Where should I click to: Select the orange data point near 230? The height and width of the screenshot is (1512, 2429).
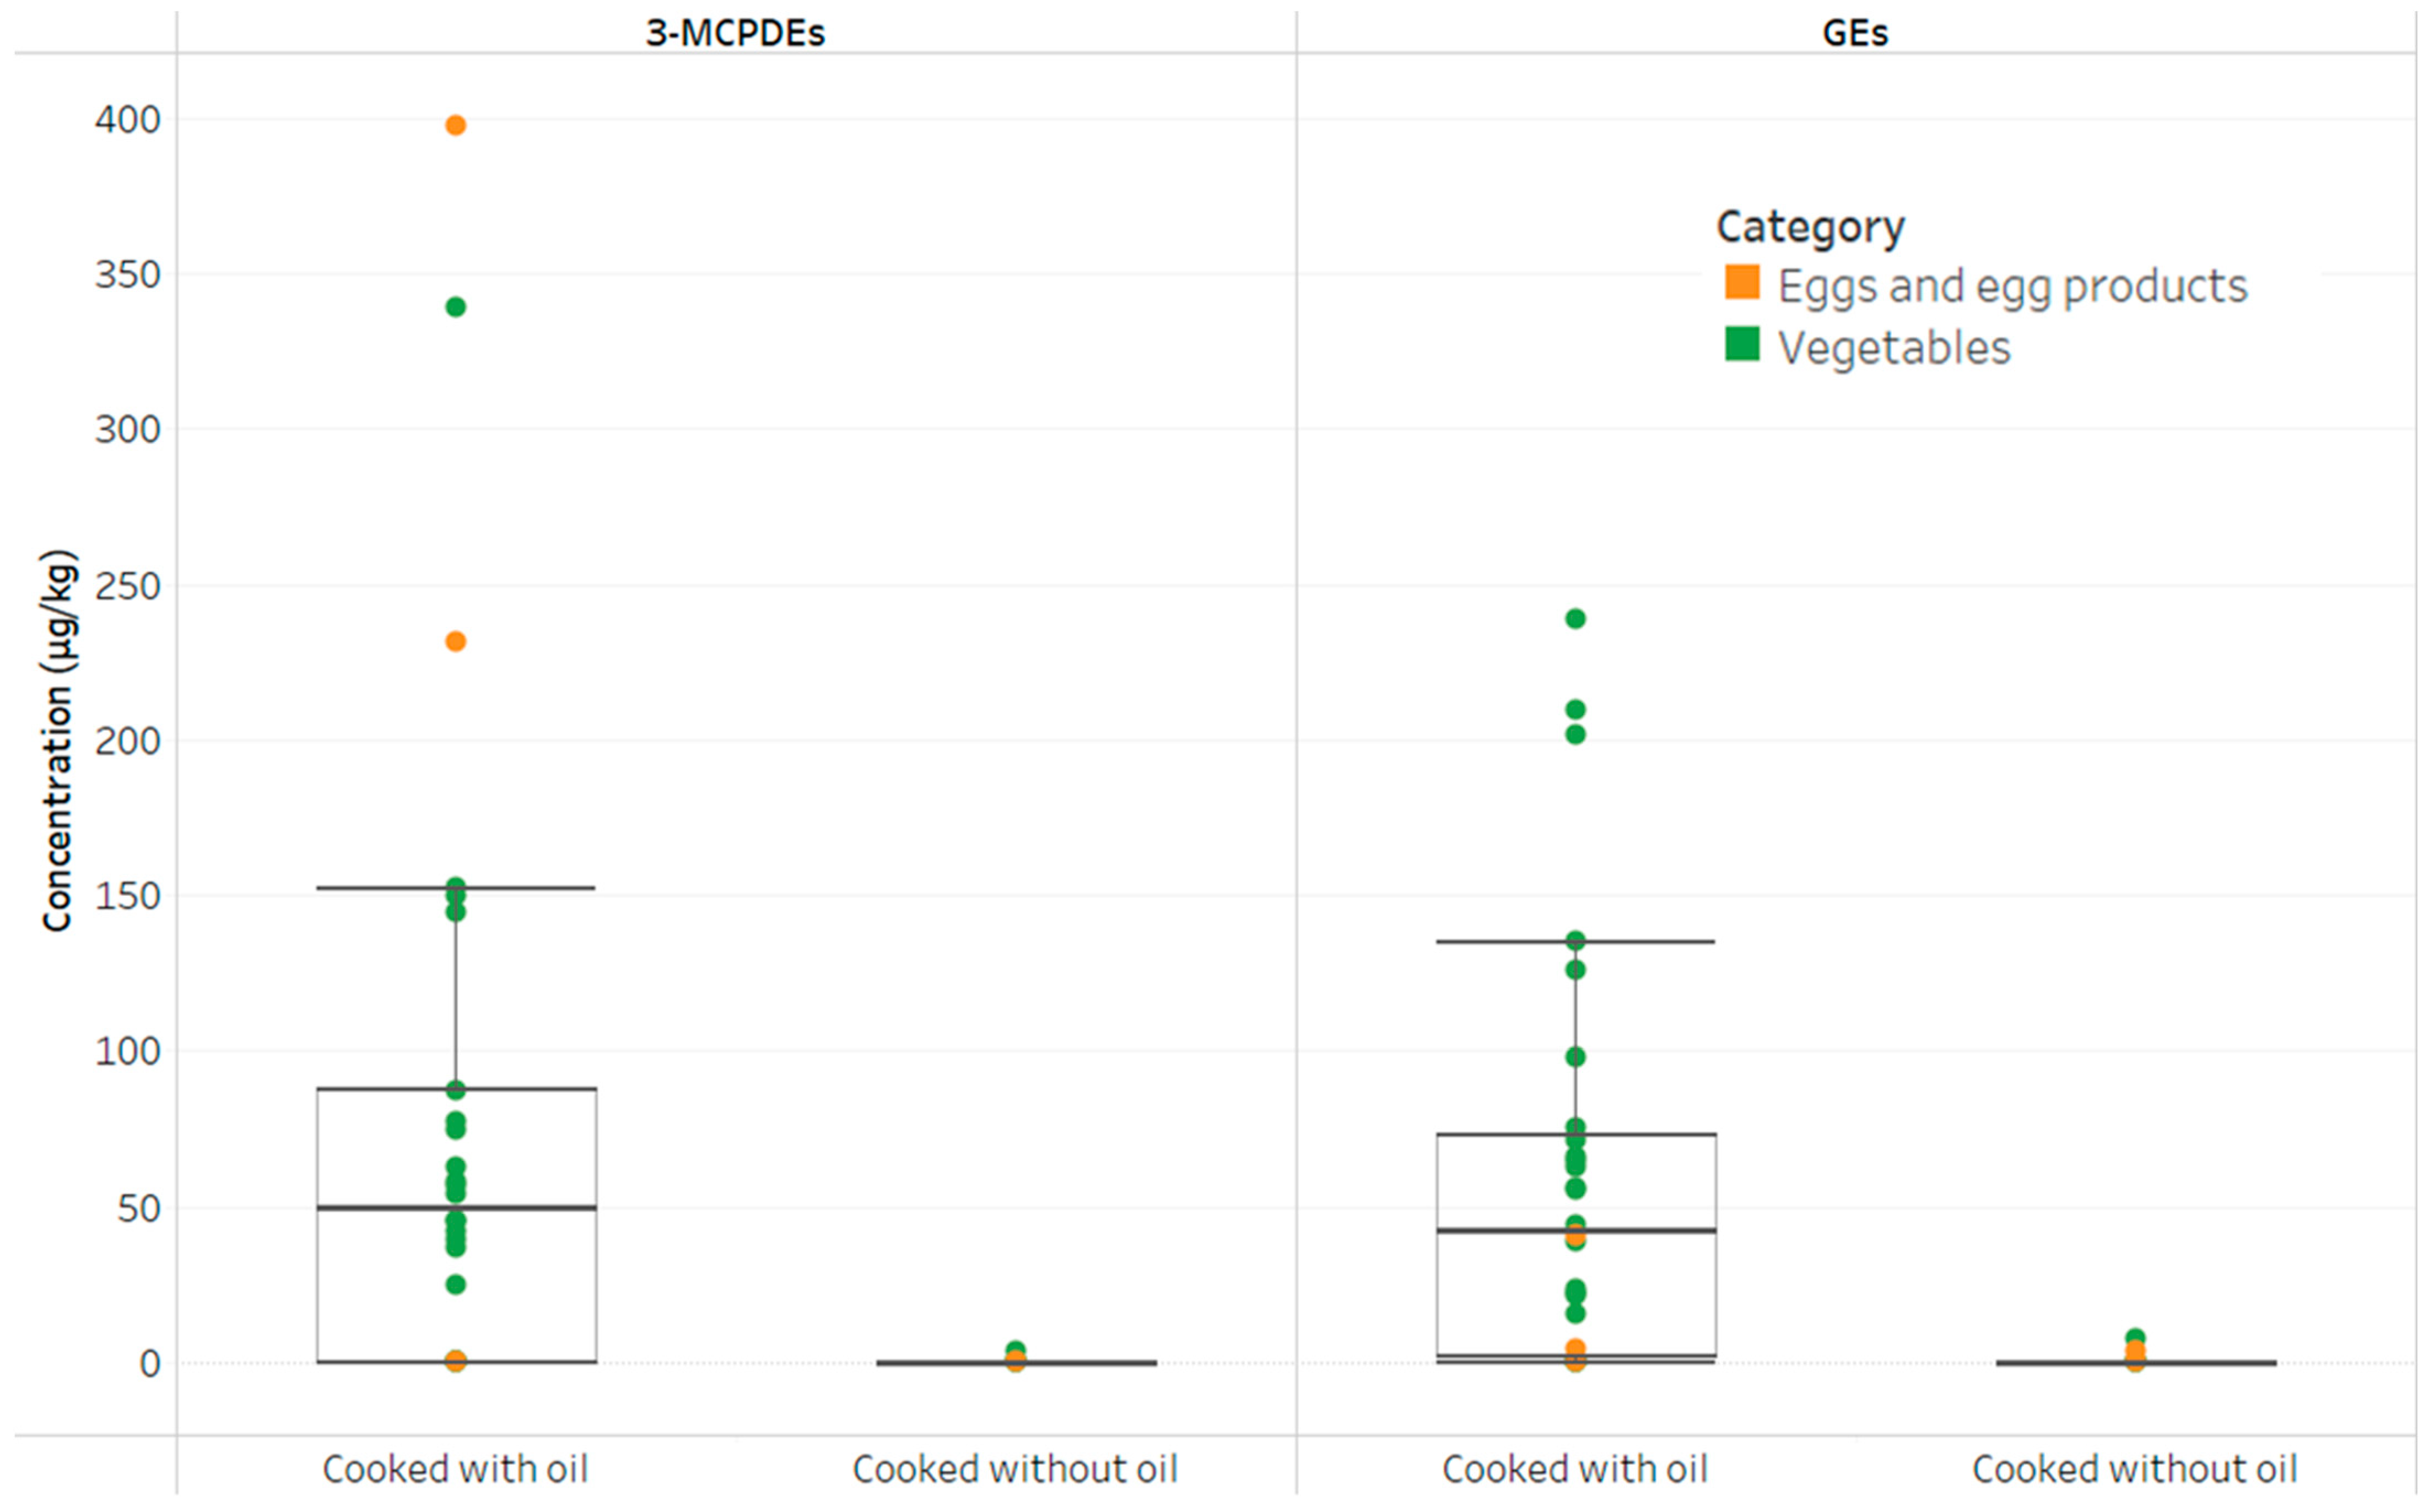coord(455,642)
